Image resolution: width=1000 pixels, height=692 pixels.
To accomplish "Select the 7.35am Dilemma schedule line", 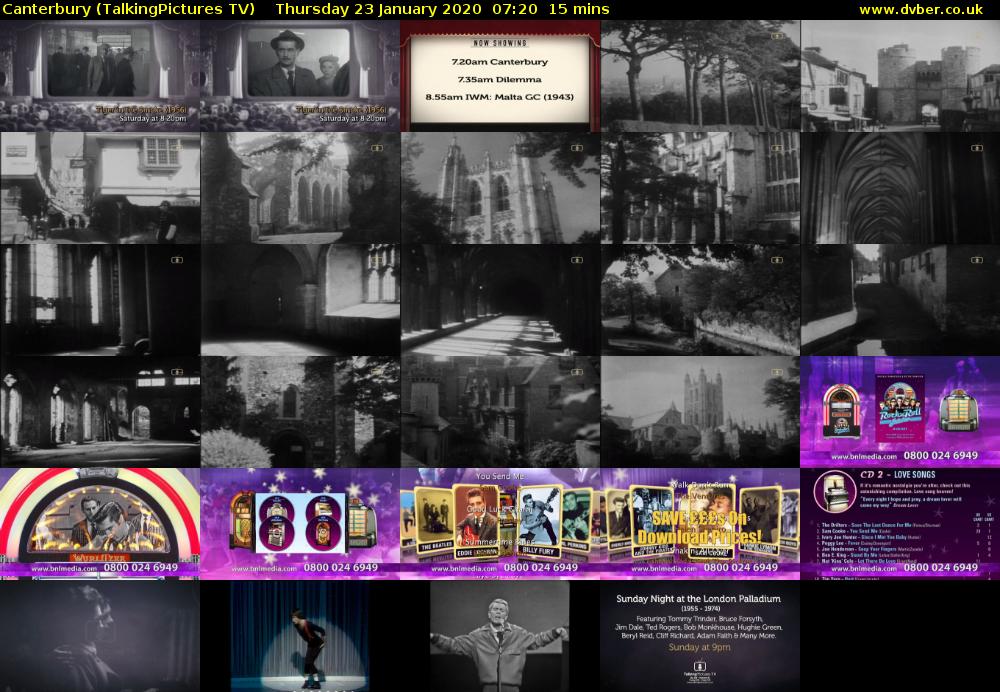I will (x=499, y=80).
